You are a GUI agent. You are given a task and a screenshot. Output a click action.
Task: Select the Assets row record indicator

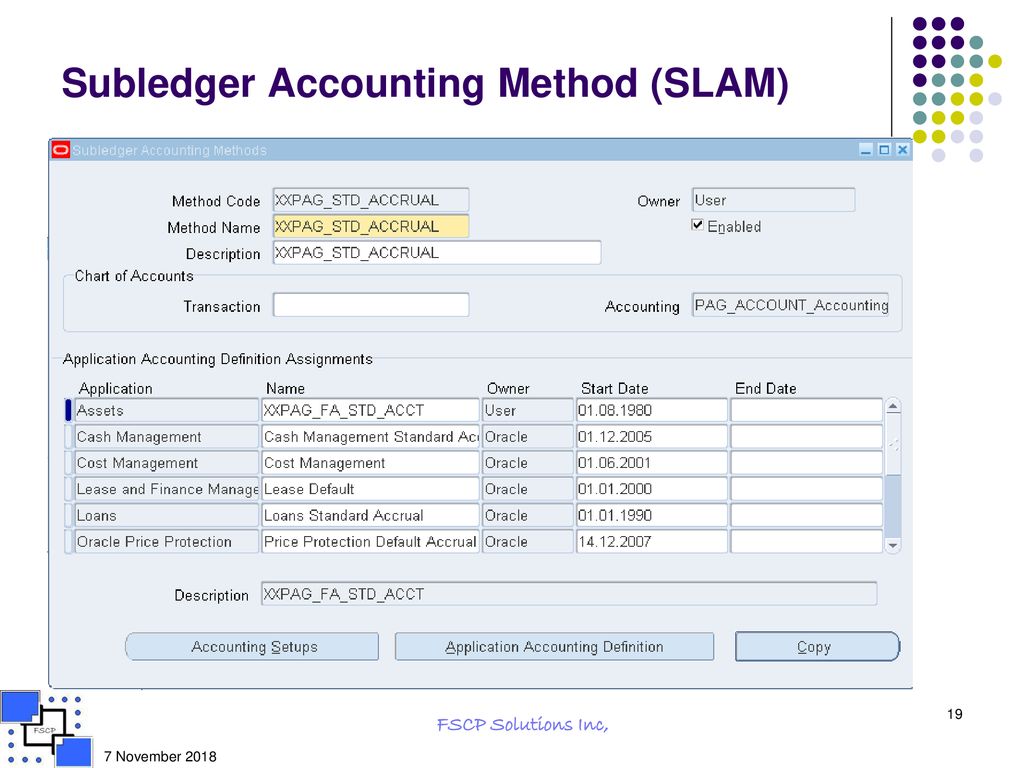click(69, 410)
